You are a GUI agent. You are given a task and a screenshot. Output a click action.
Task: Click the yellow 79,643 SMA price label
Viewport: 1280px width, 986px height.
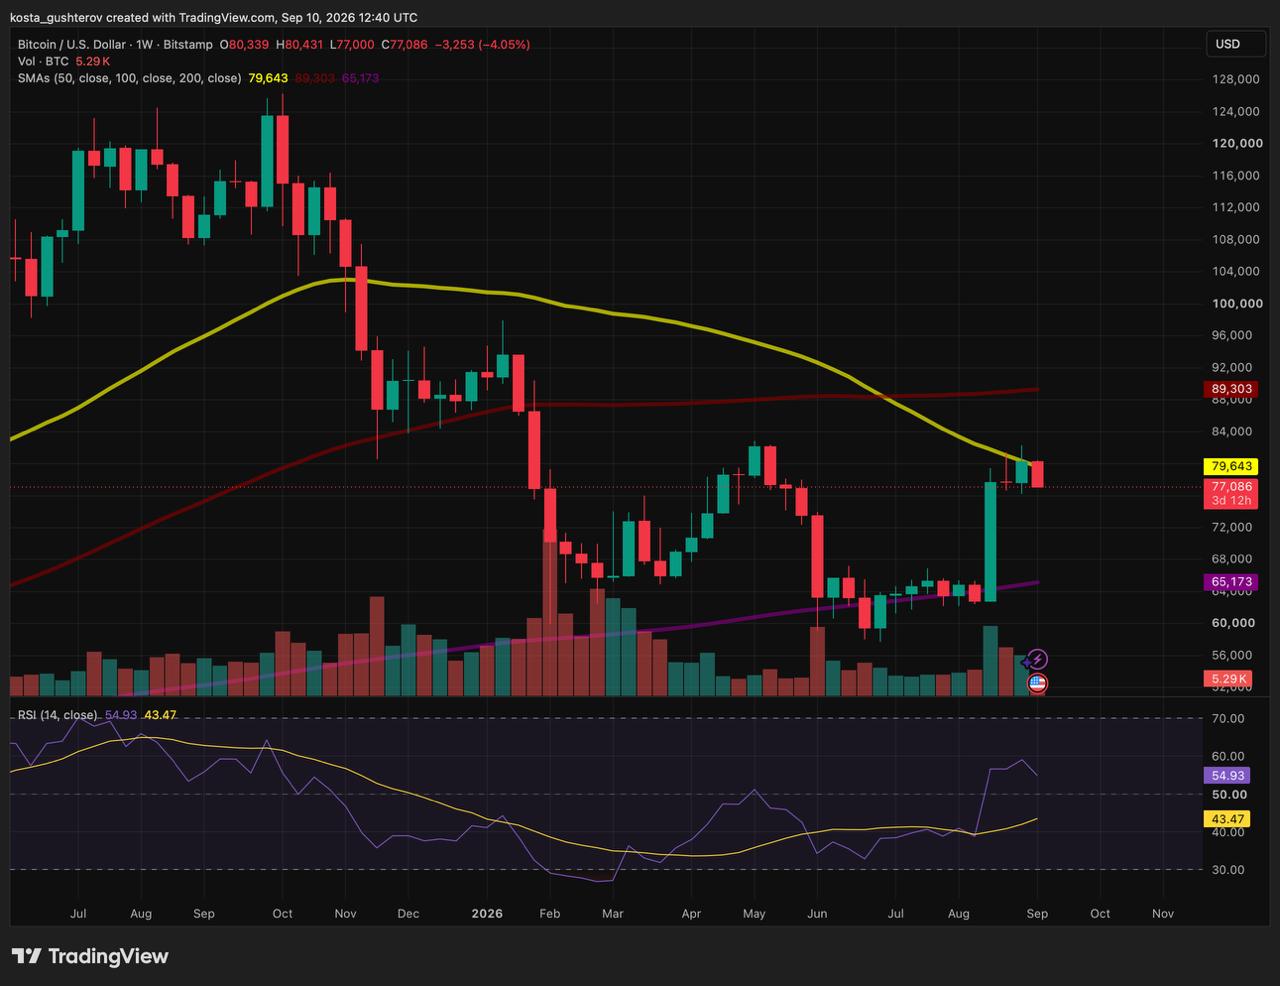[1232, 467]
